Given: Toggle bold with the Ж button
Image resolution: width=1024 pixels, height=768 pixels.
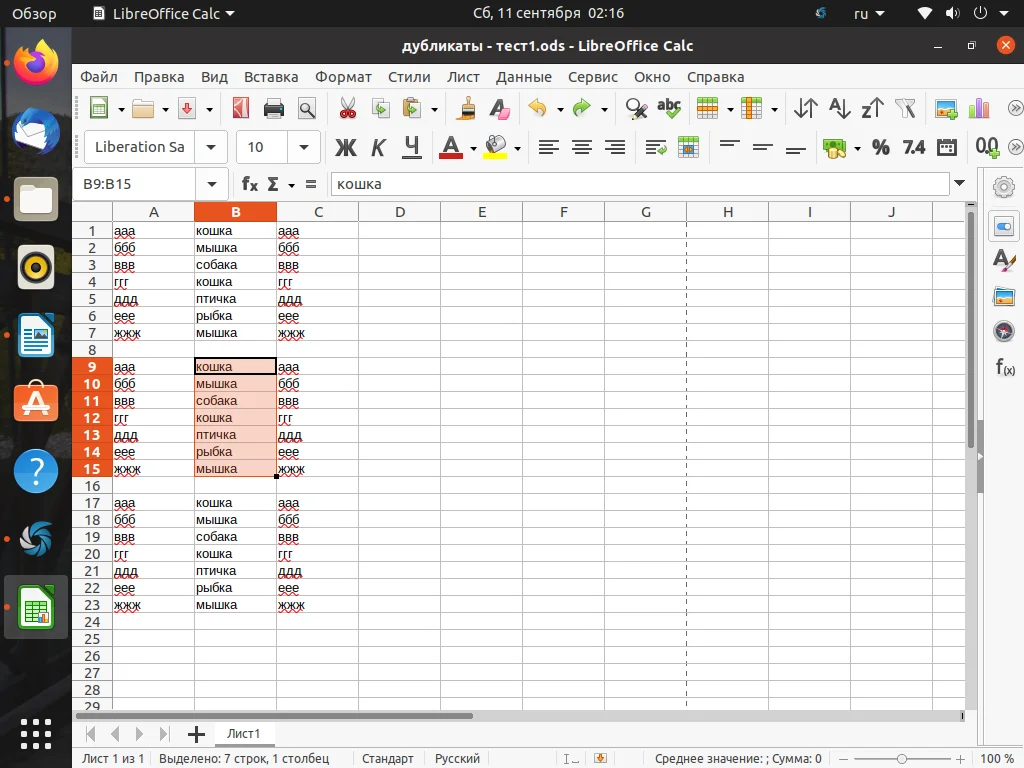Looking at the screenshot, I should click(x=346, y=147).
